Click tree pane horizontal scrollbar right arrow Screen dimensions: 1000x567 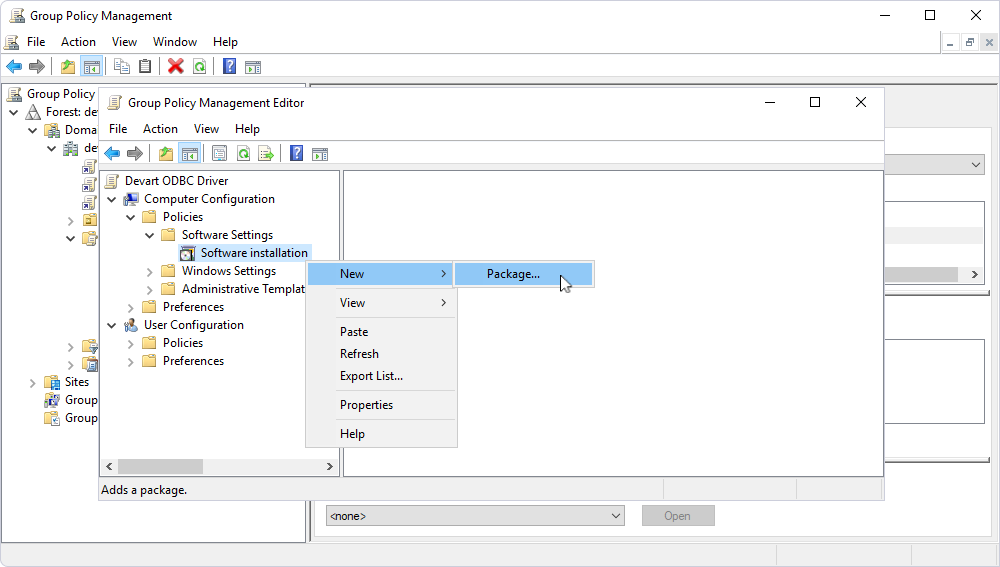click(x=330, y=466)
